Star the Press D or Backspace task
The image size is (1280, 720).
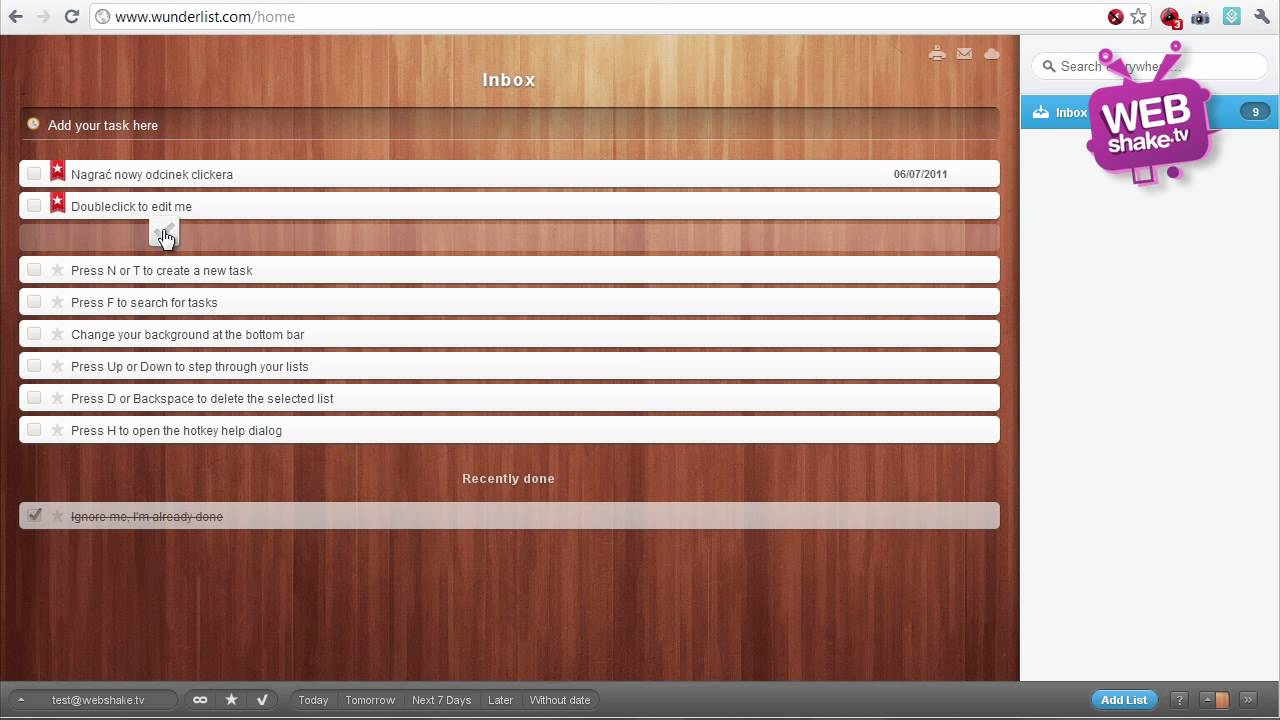point(57,398)
